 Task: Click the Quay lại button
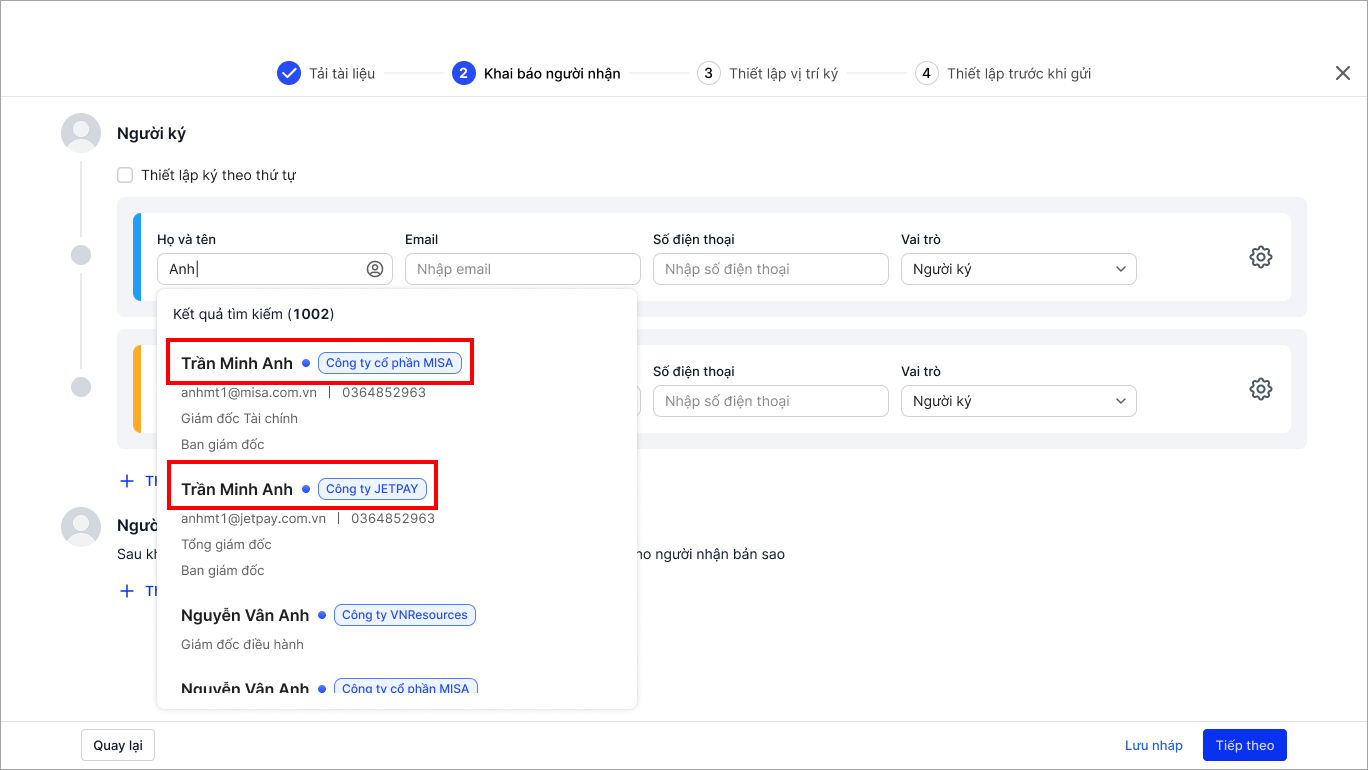(x=118, y=745)
